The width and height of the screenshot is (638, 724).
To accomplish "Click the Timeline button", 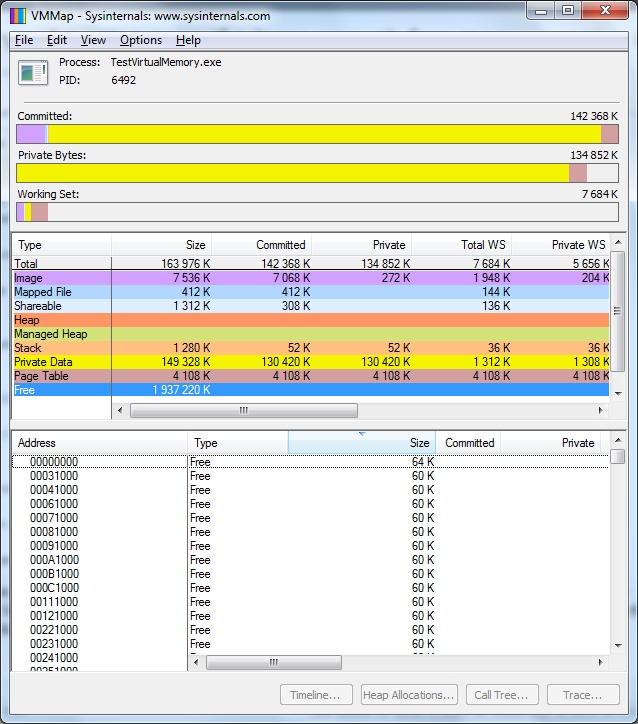I will pos(315,695).
